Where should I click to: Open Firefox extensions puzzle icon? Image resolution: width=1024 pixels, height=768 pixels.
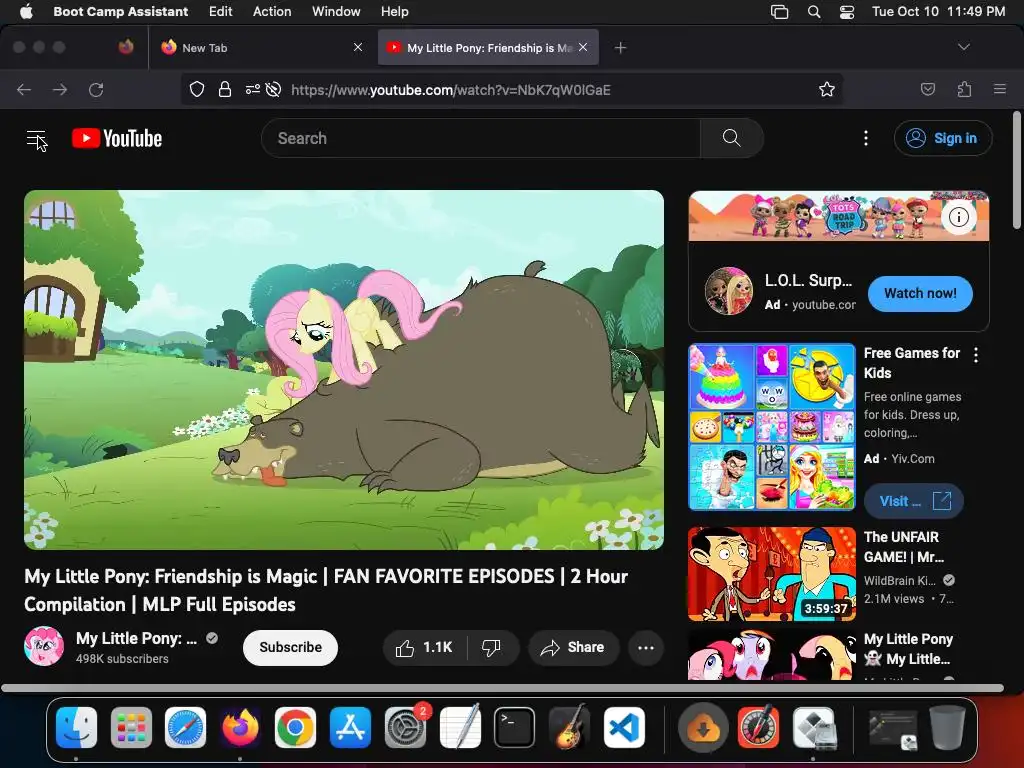(964, 89)
